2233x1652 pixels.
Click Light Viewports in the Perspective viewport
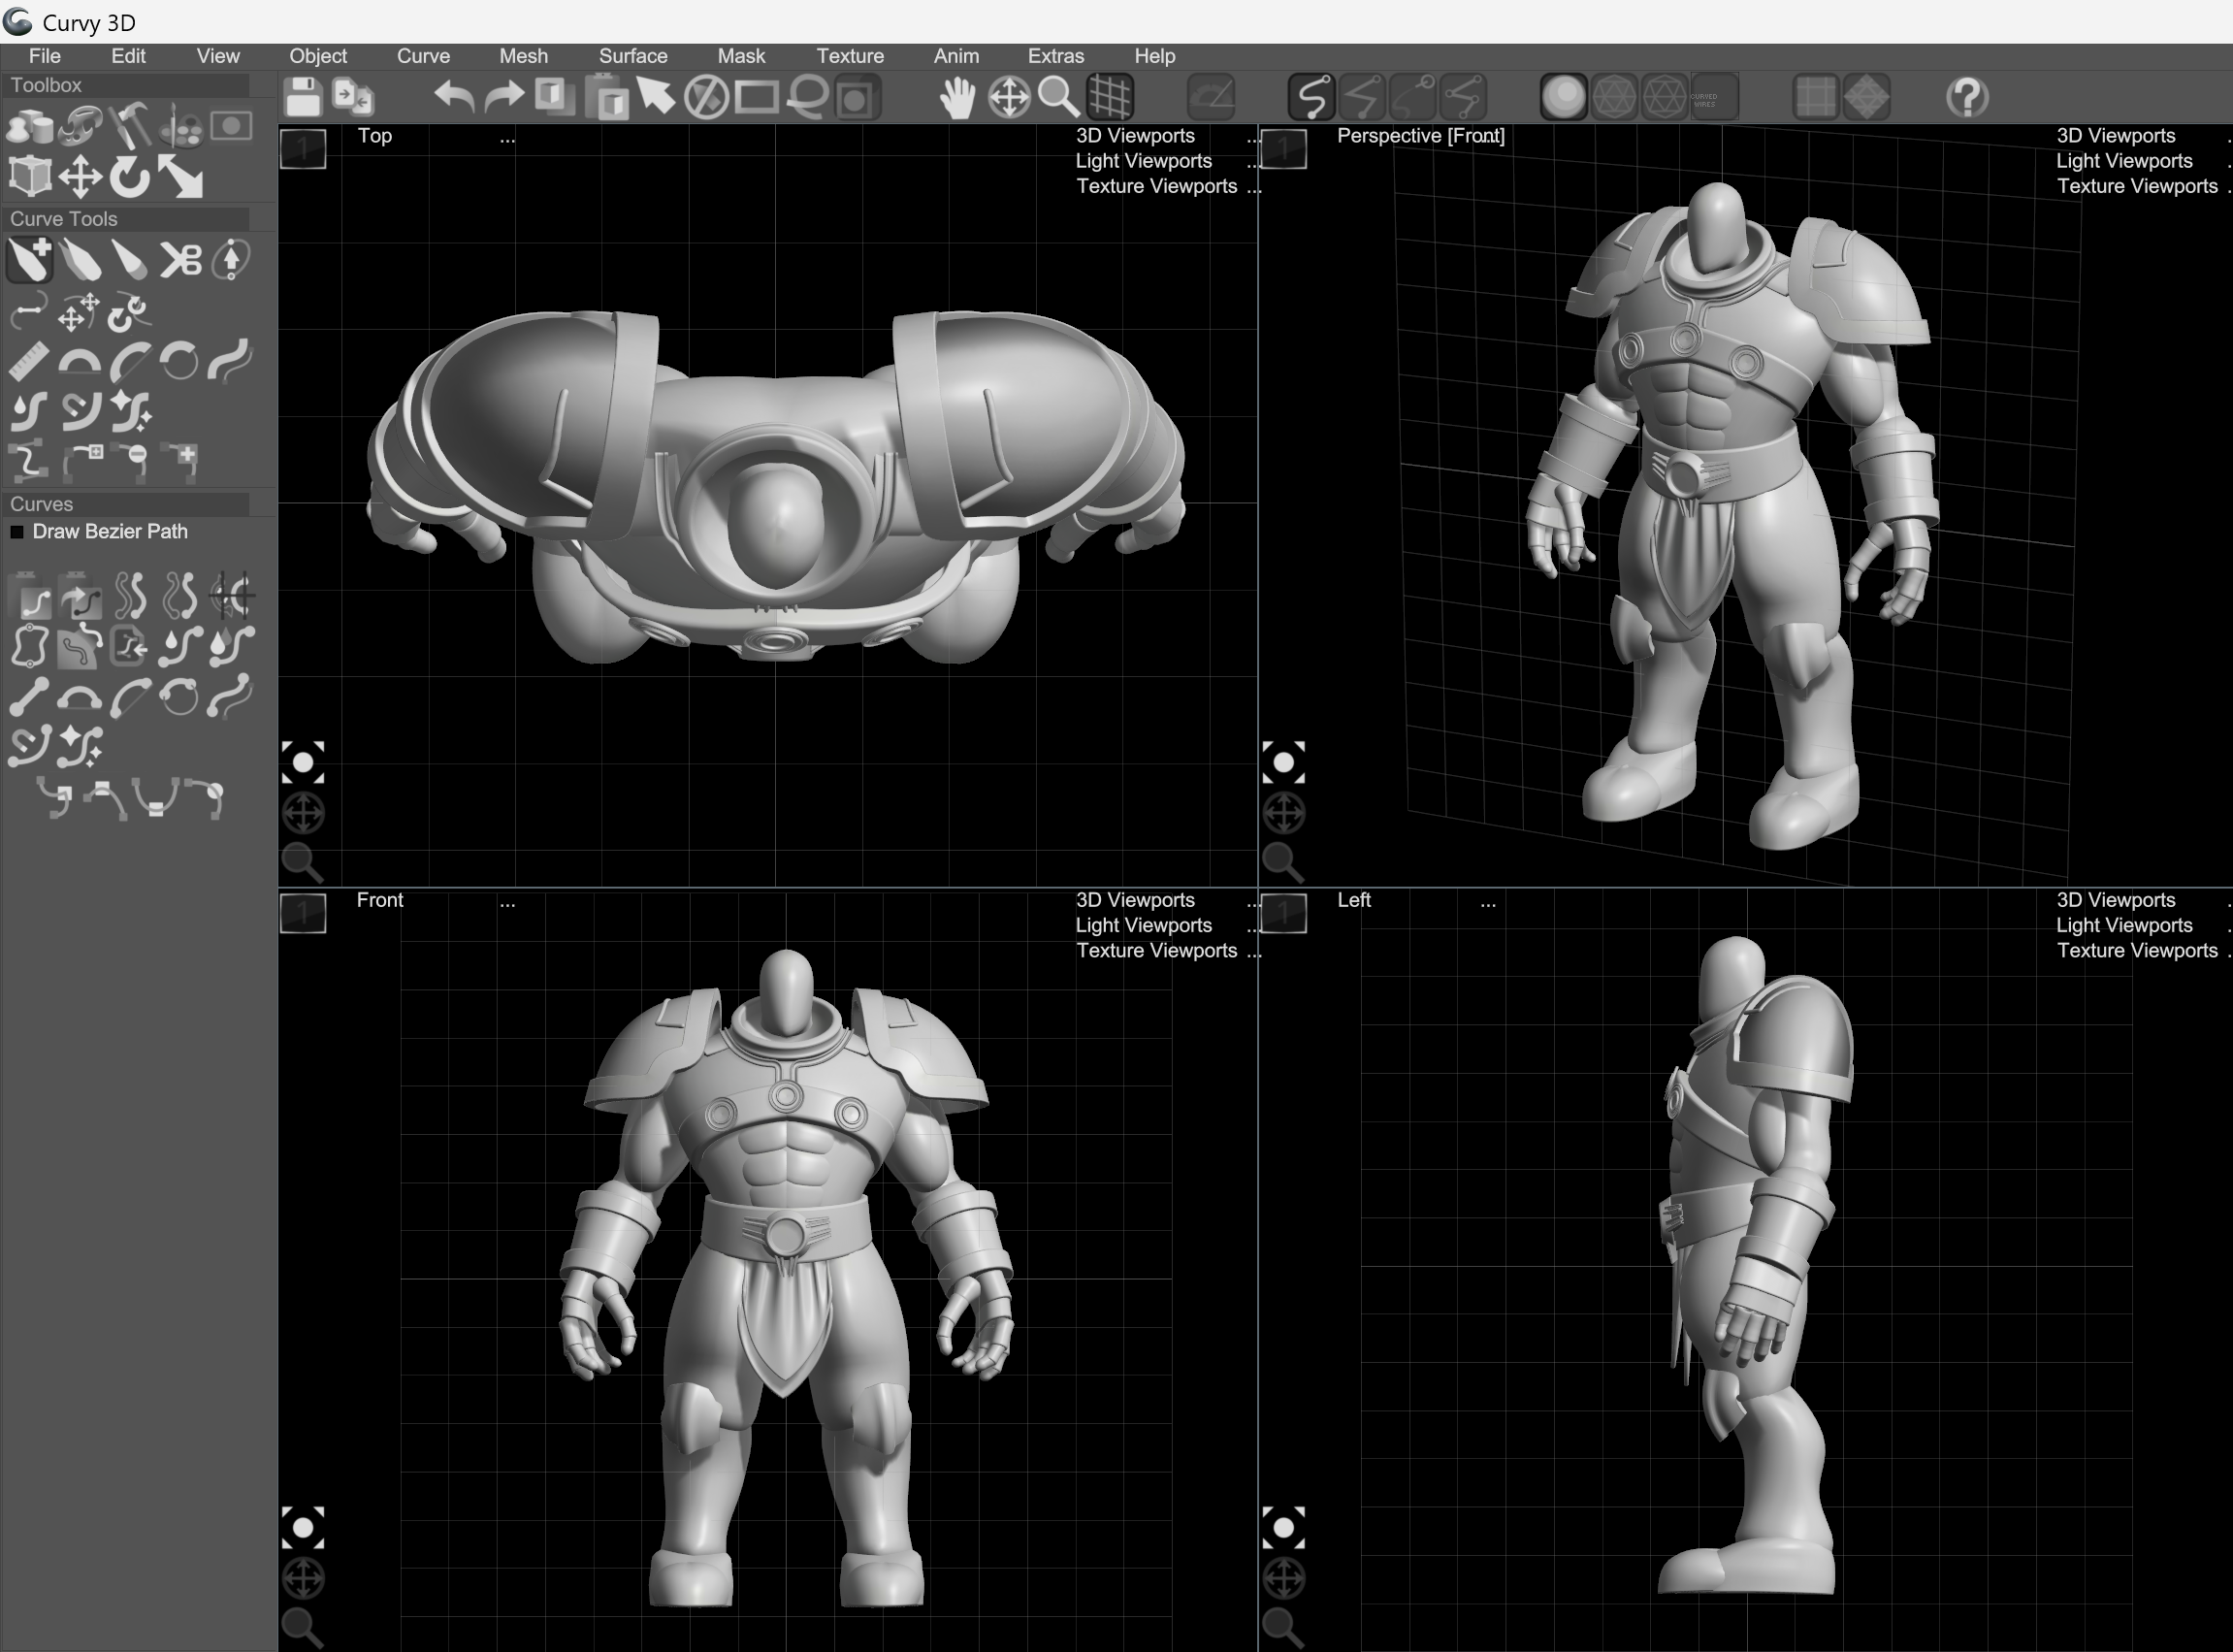(x=2124, y=161)
